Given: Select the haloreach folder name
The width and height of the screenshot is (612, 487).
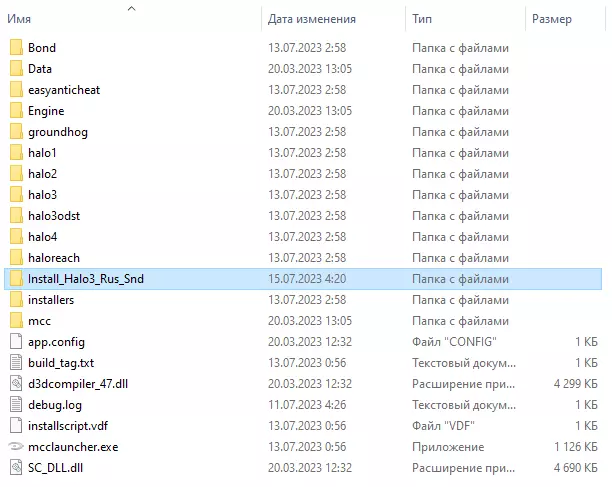Looking at the screenshot, I should coord(54,258).
